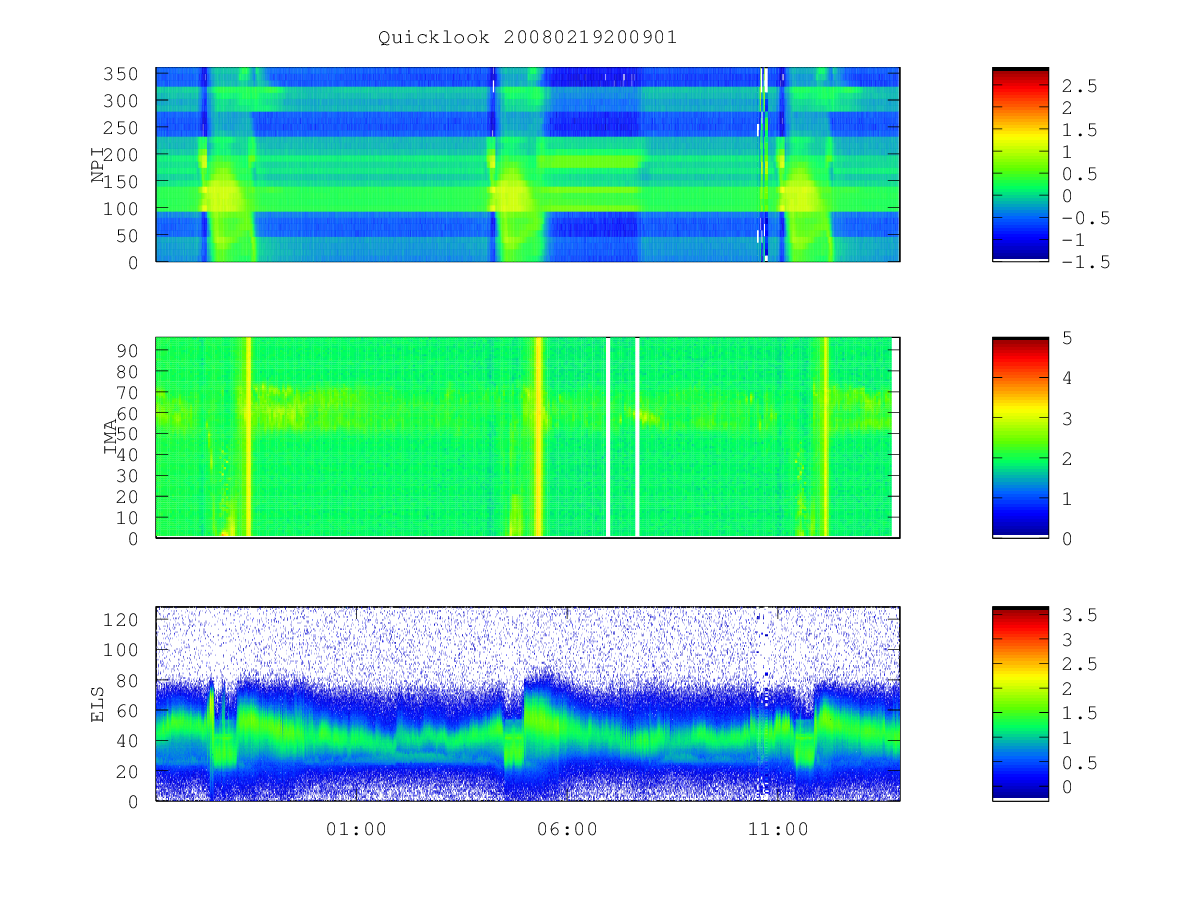Image resolution: width=1200 pixels, height=900 pixels.
Task: Click 2.5 on NPI color scale
Action: click(x=1079, y=87)
